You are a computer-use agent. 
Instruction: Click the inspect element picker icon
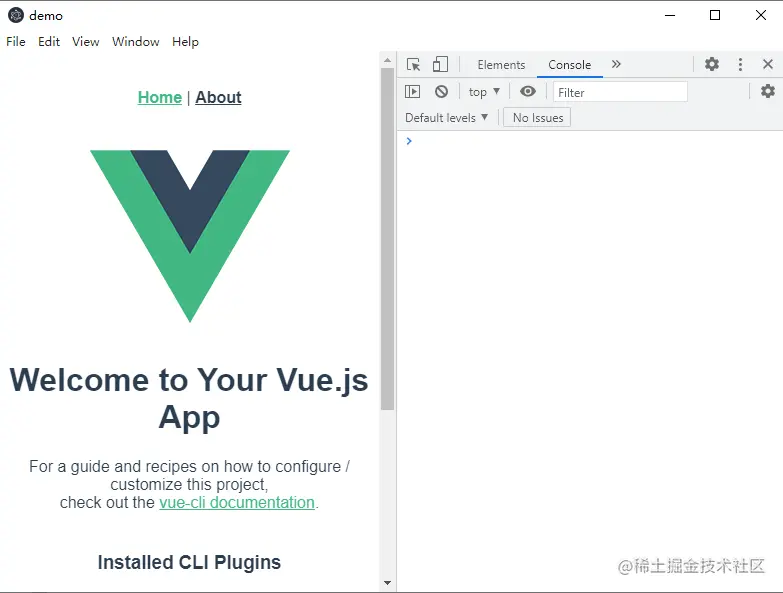413,64
